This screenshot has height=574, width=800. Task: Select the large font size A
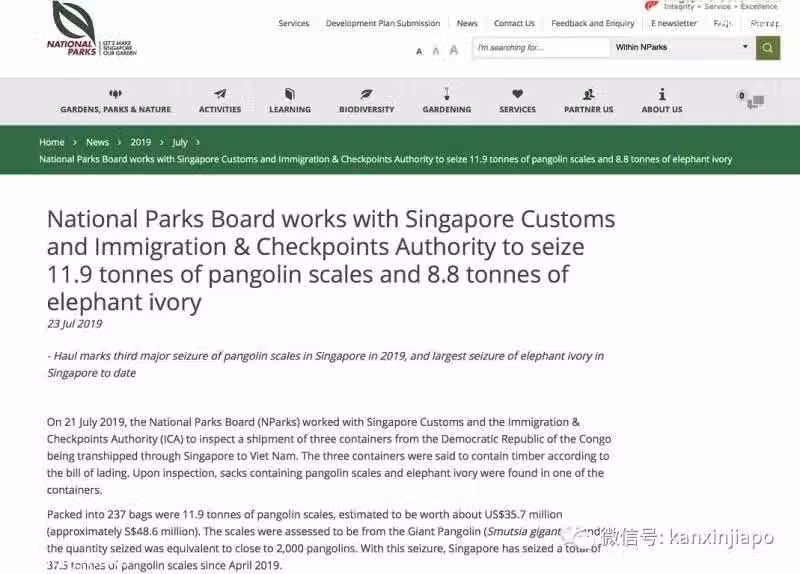tap(454, 50)
